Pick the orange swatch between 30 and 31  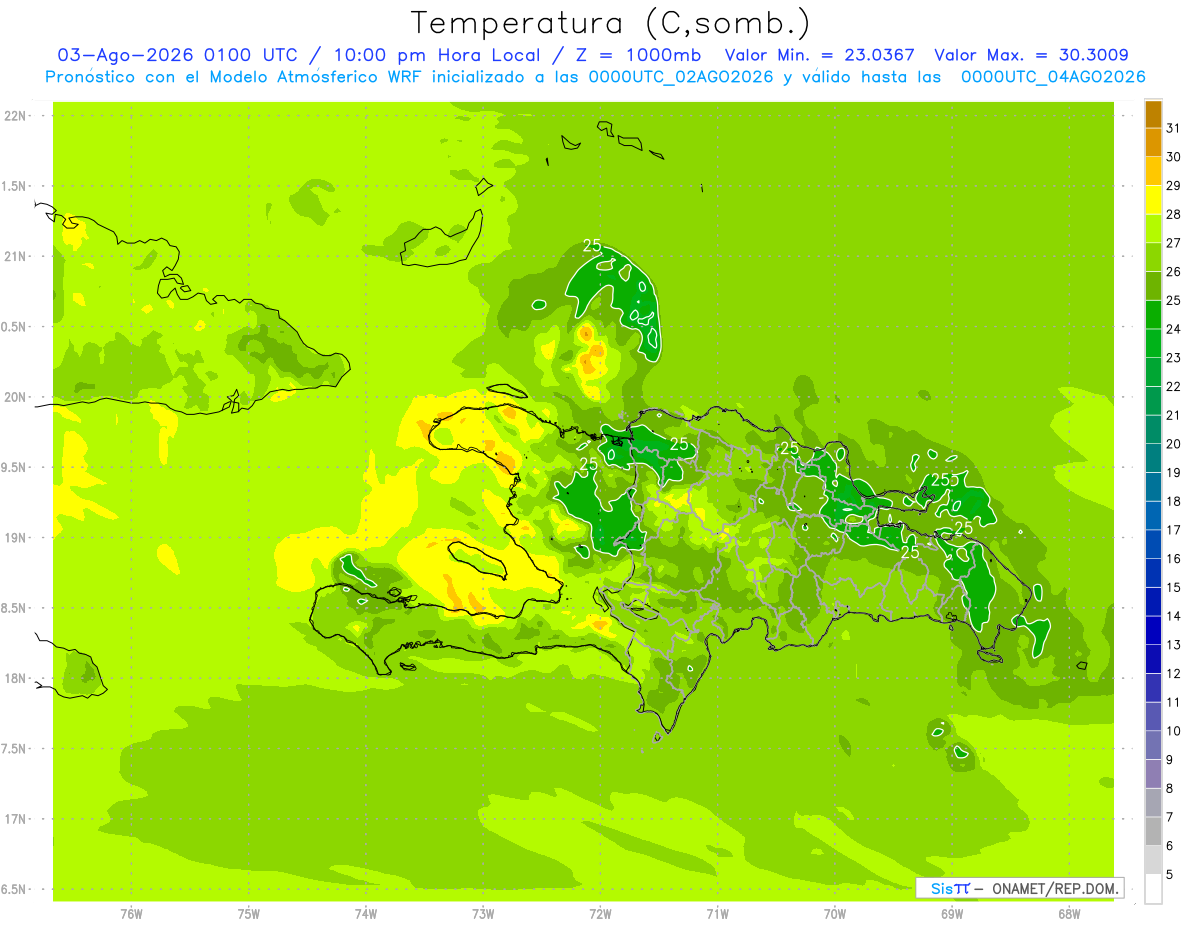pyautogui.click(x=1153, y=143)
